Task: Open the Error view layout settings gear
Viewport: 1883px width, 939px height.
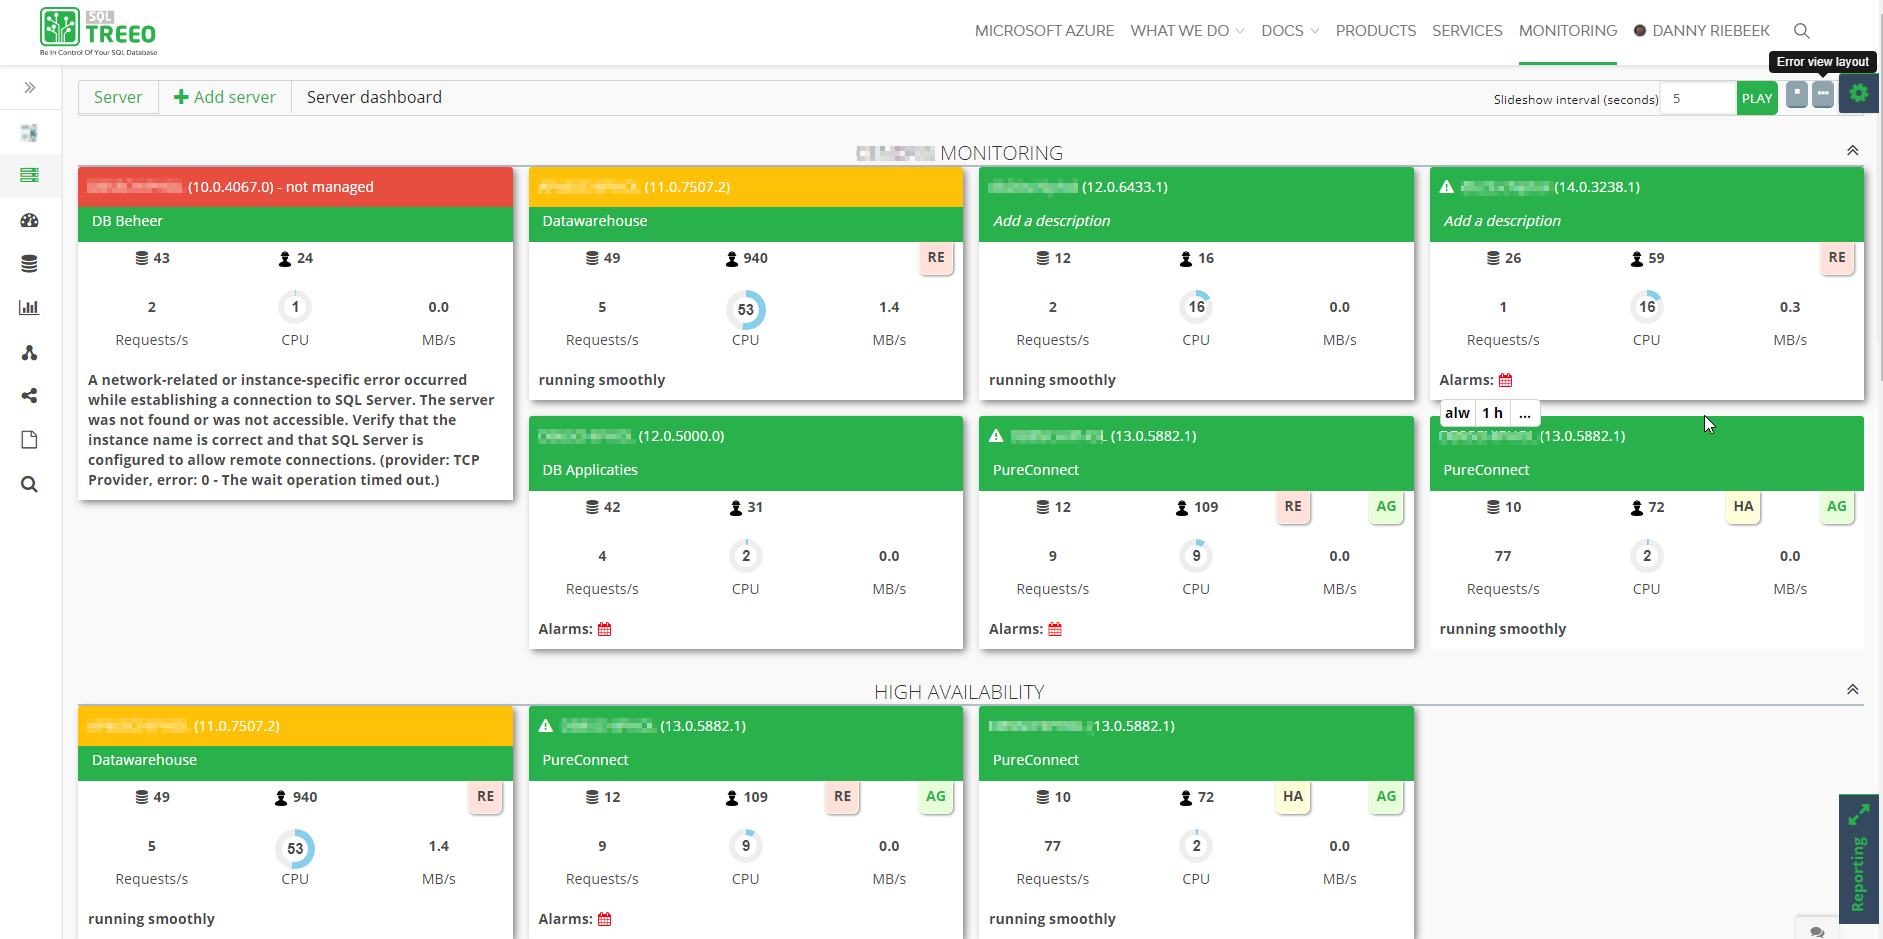Action: coord(1859,92)
